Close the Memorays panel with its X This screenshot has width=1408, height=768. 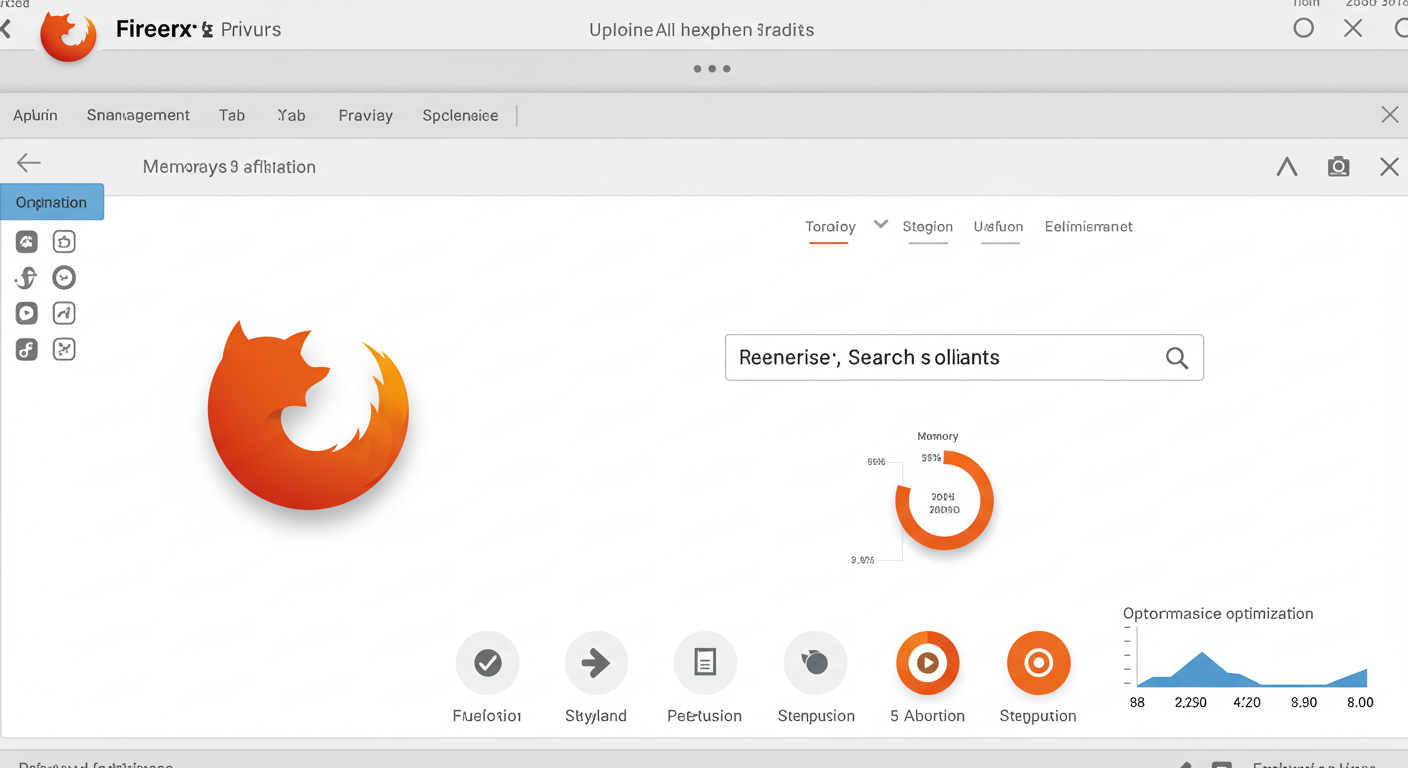tap(1389, 167)
